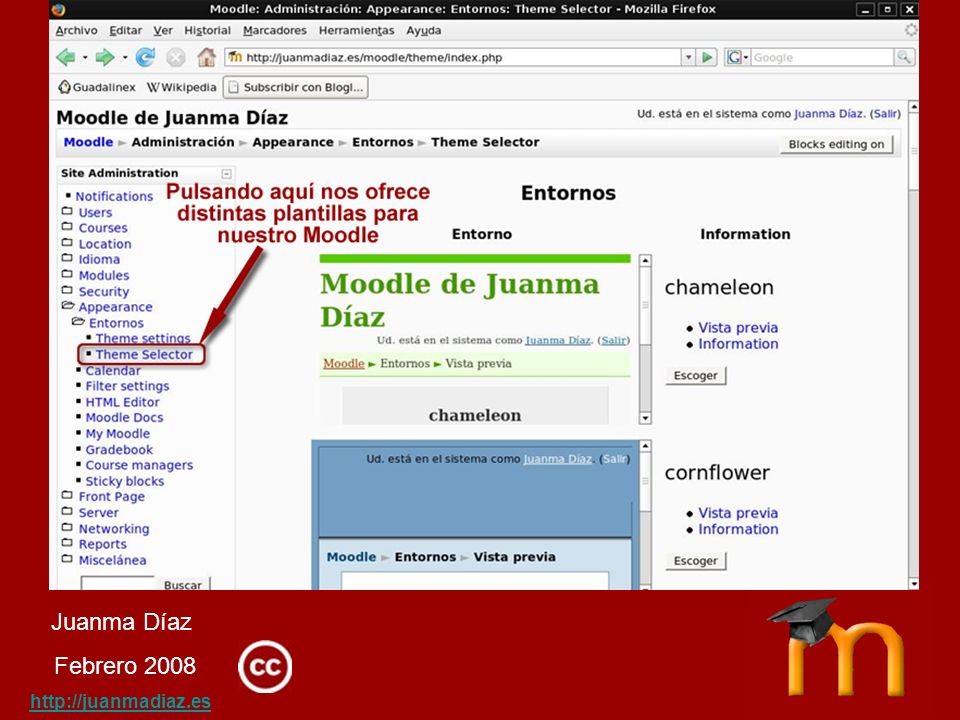Click the search magnifier icon
The width and height of the screenshot is (960, 720).
click(904, 58)
